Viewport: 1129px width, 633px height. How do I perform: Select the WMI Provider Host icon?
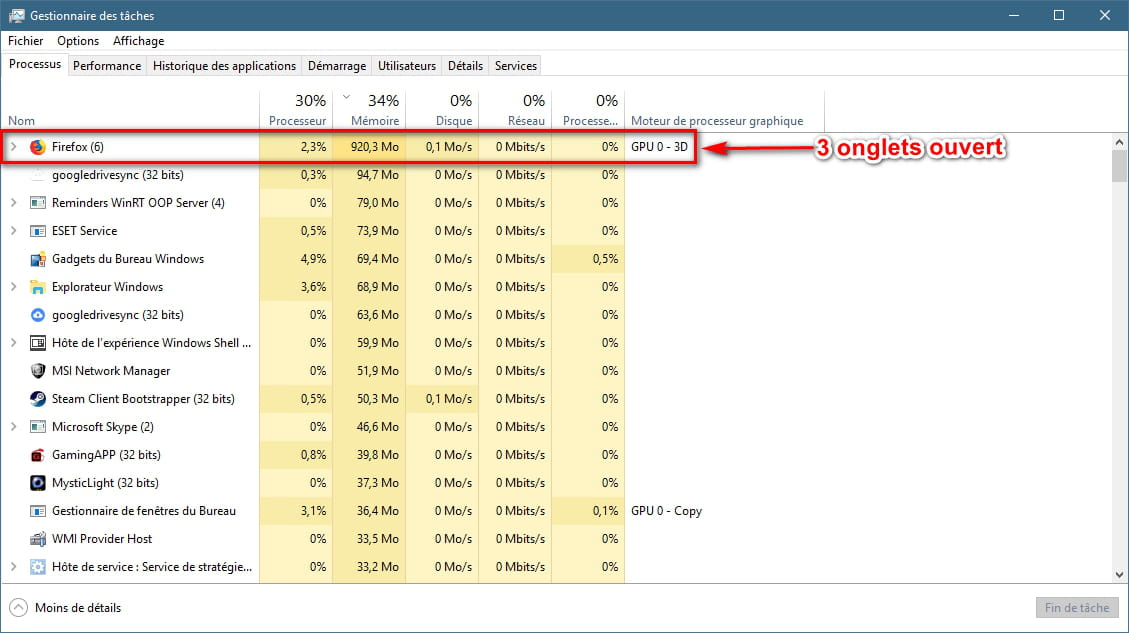pyautogui.click(x=37, y=539)
